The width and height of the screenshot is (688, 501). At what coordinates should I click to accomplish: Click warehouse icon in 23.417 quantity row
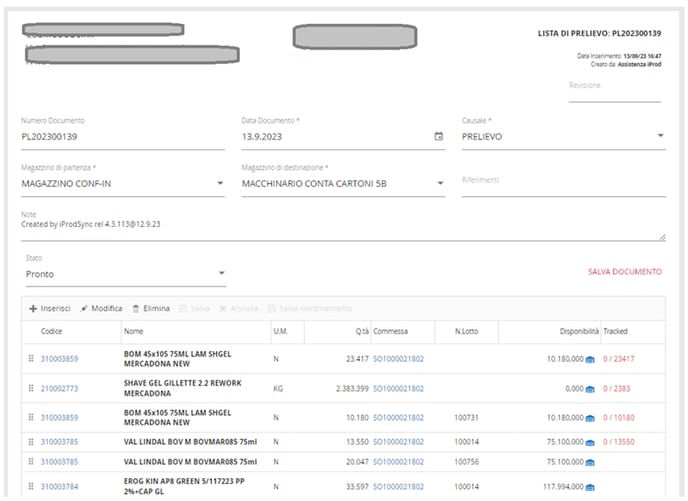590,359
